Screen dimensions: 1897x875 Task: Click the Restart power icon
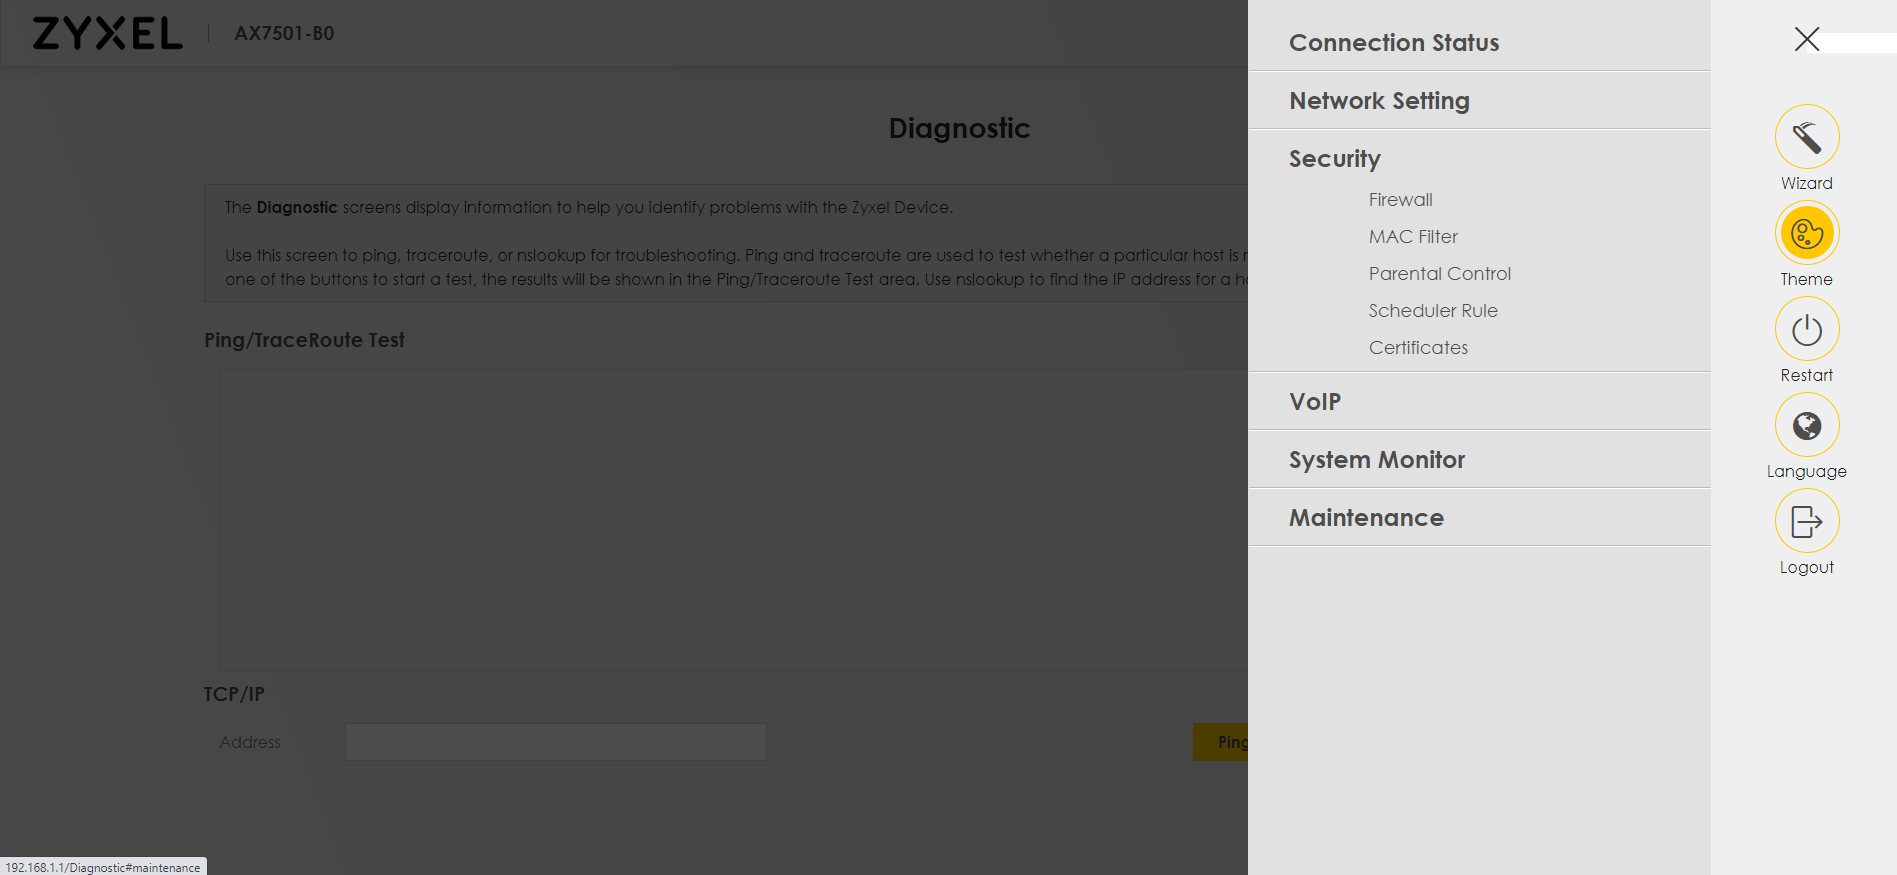pyautogui.click(x=1806, y=329)
